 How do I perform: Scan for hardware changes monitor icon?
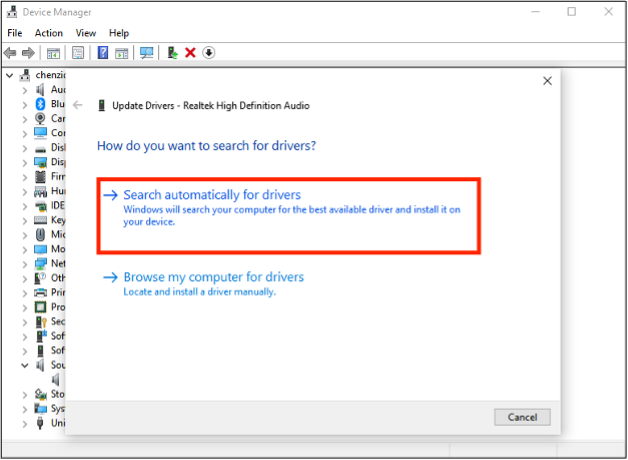147,52
